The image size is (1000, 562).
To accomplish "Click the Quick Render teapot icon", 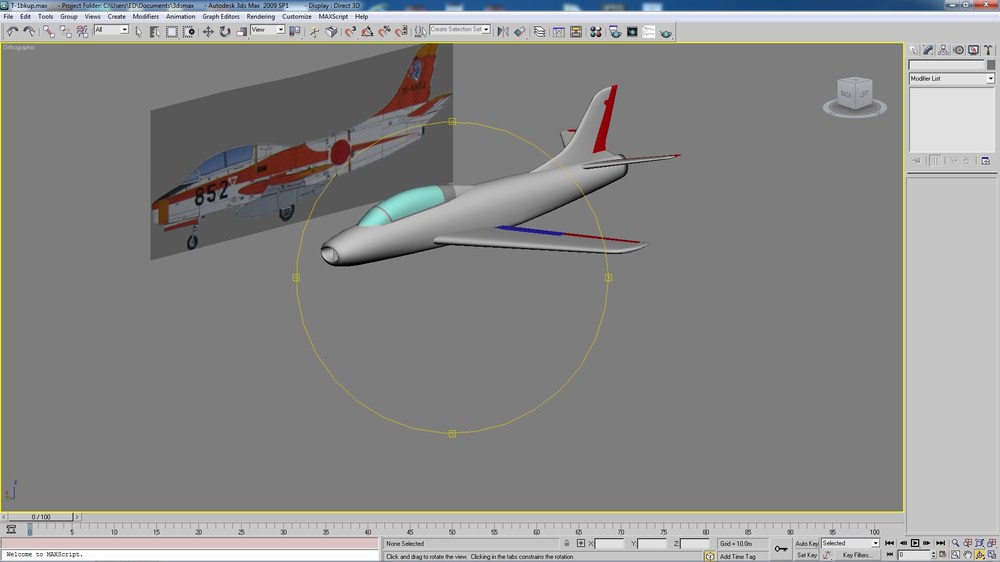I will [x=665, y=31].
